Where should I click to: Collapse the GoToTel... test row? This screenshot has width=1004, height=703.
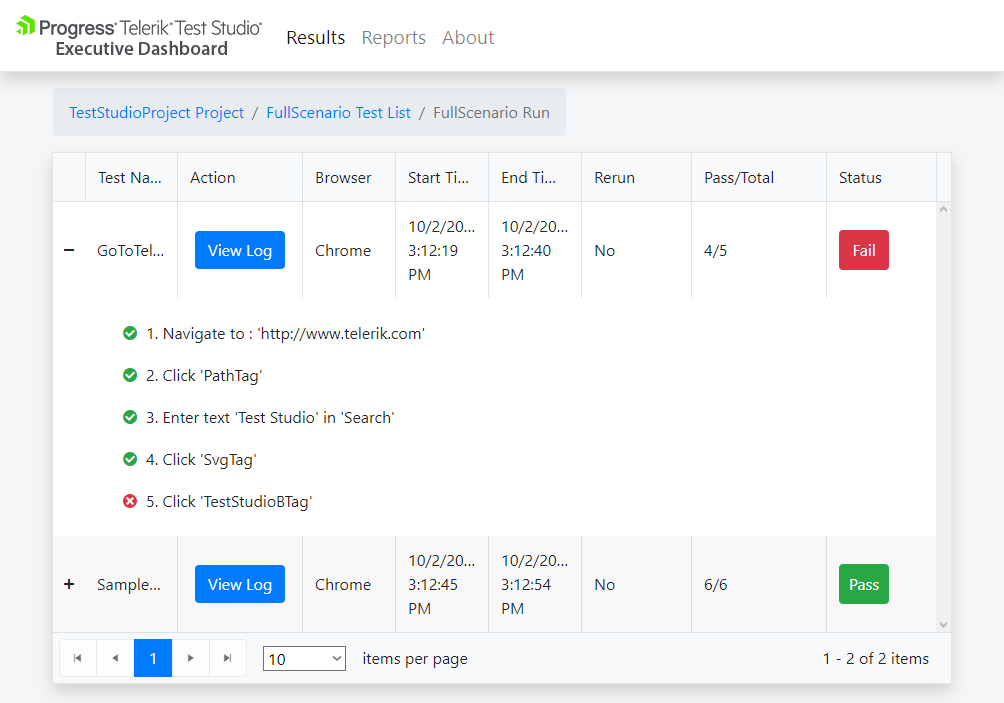tap(69, 250)
